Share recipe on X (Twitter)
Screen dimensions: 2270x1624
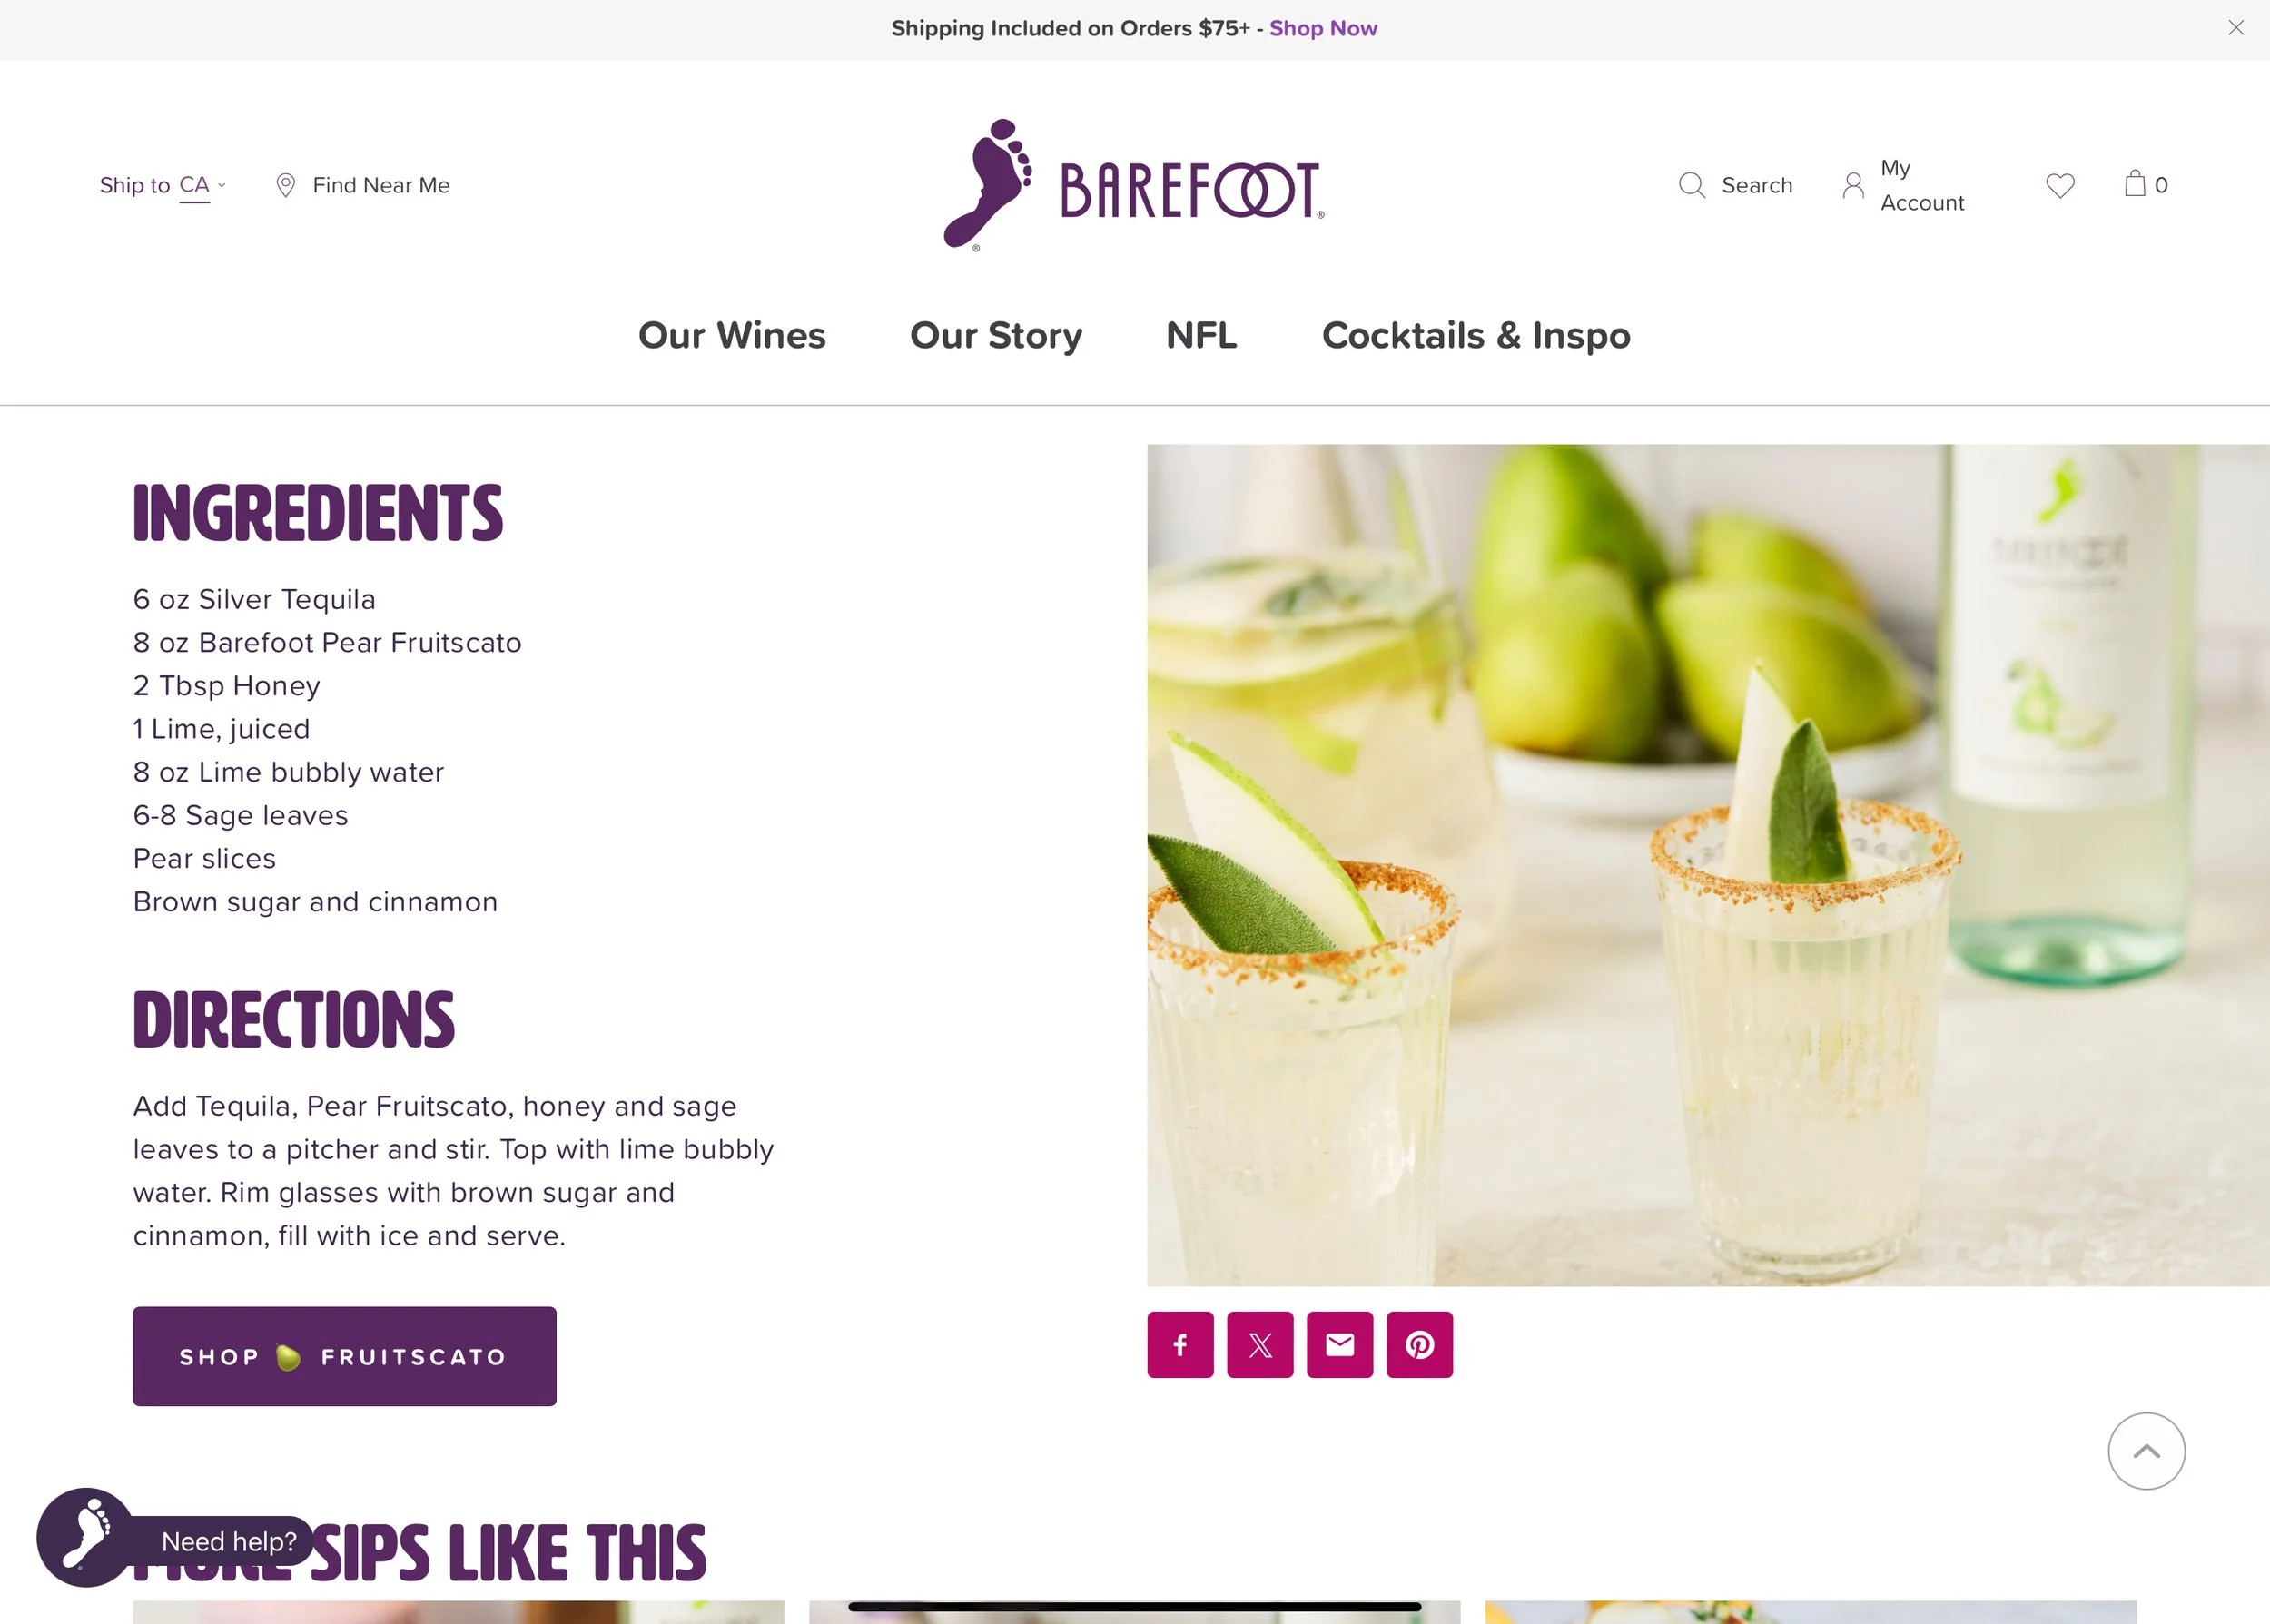[x=1260, y=1345]
